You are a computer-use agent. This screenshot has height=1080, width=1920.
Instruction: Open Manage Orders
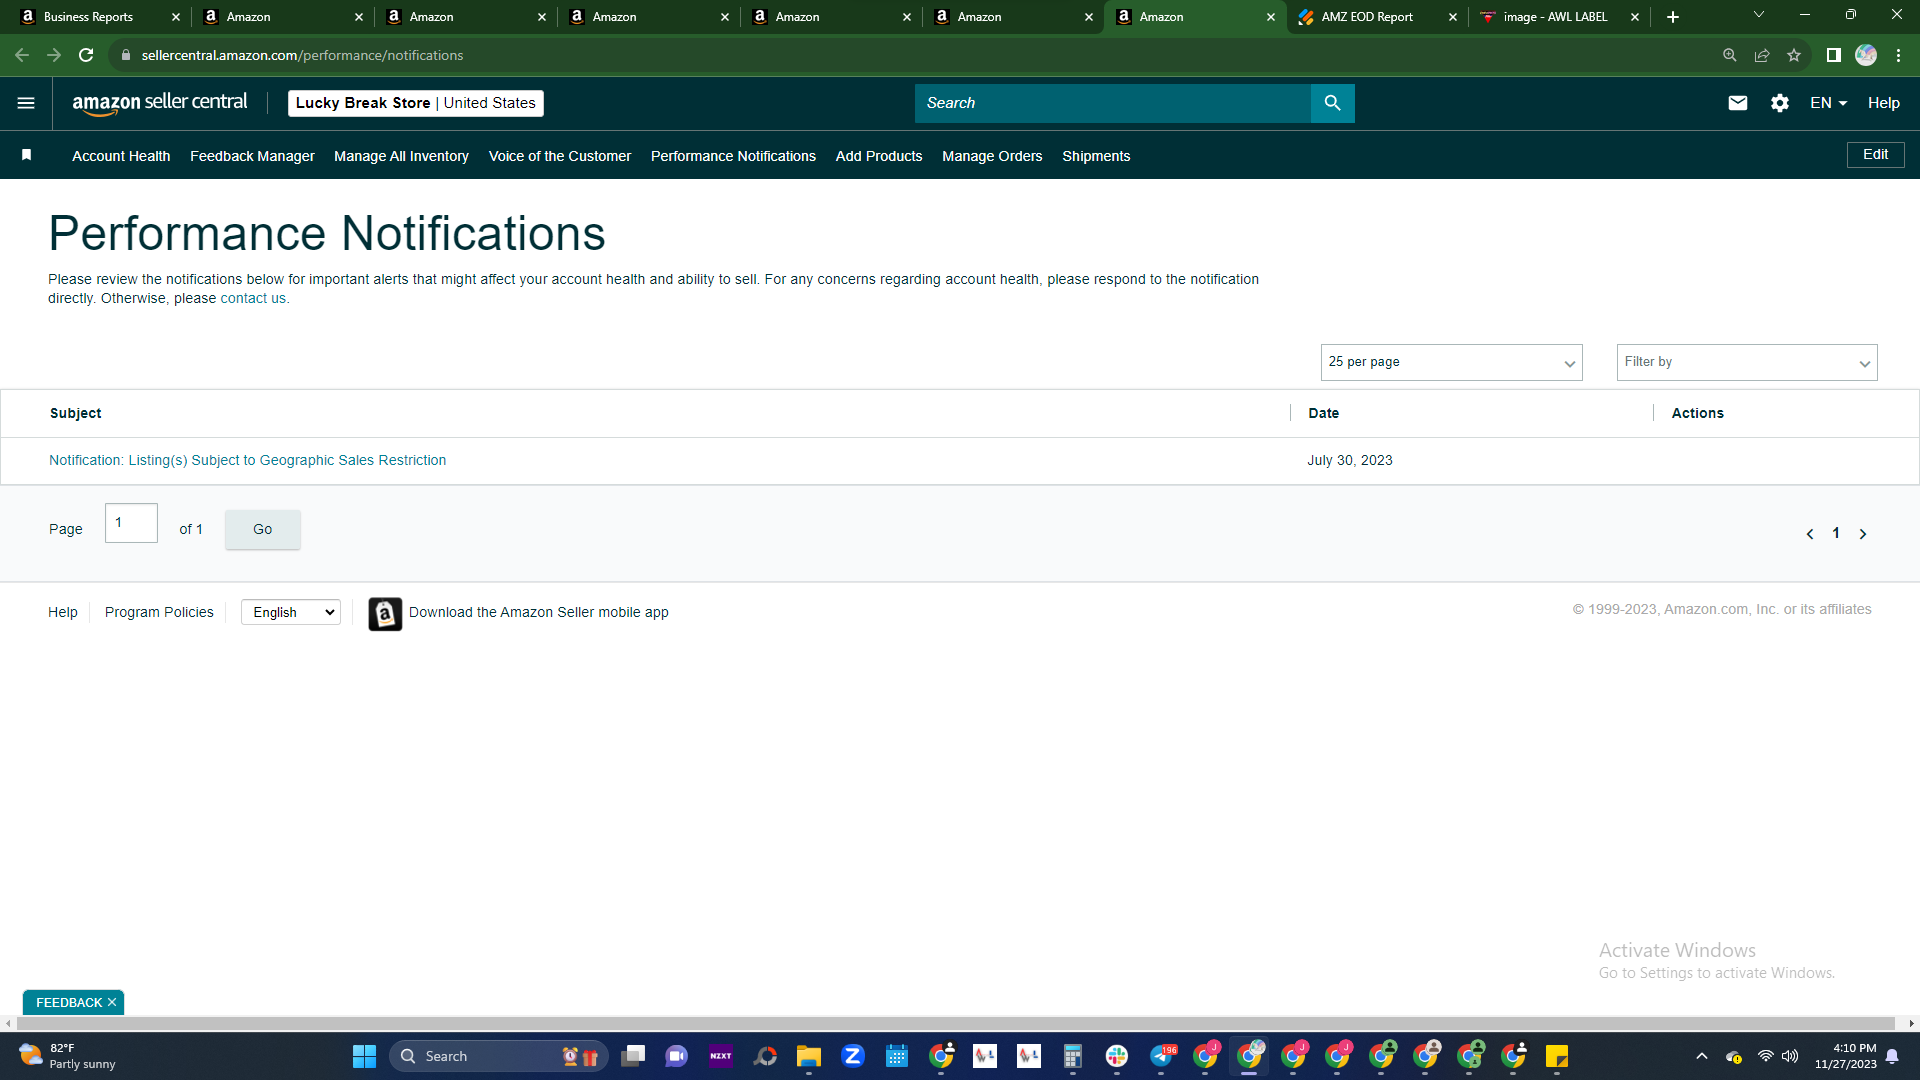(992, 156)
